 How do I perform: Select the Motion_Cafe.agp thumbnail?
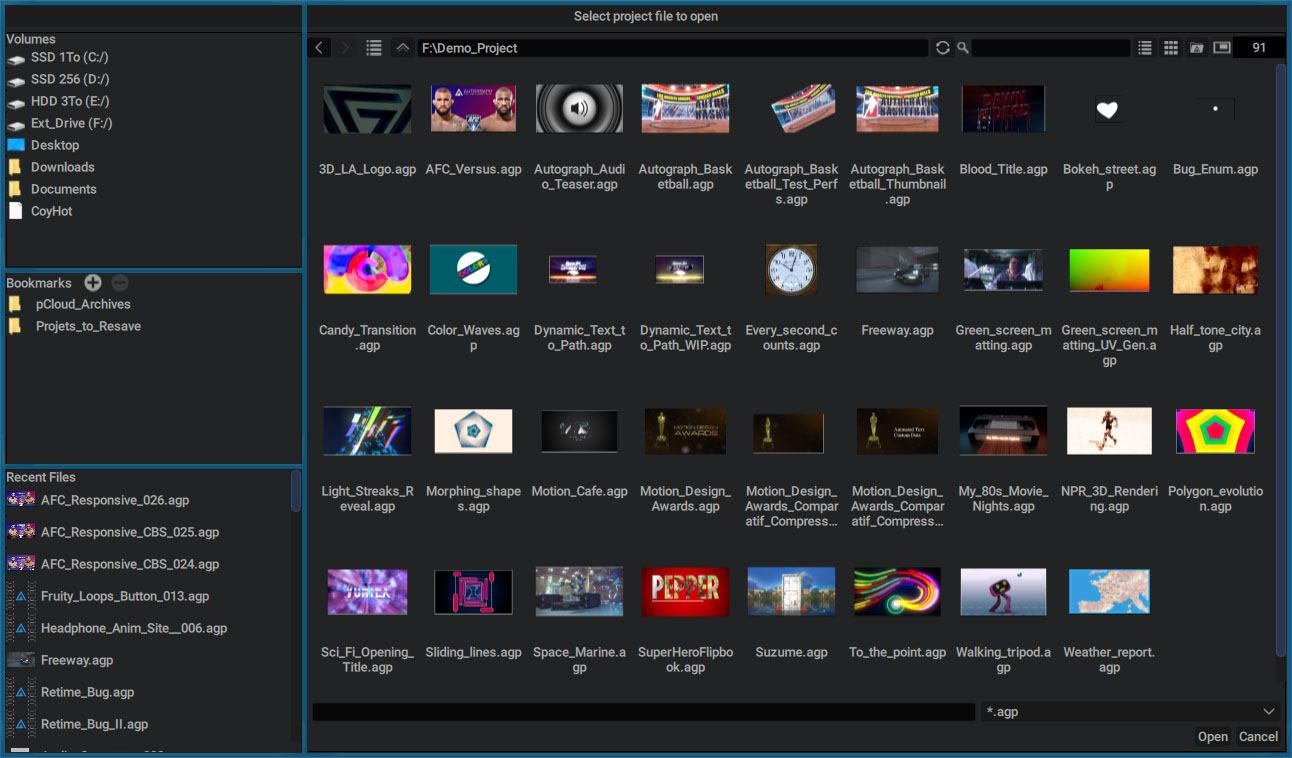(x=579, y=431)
